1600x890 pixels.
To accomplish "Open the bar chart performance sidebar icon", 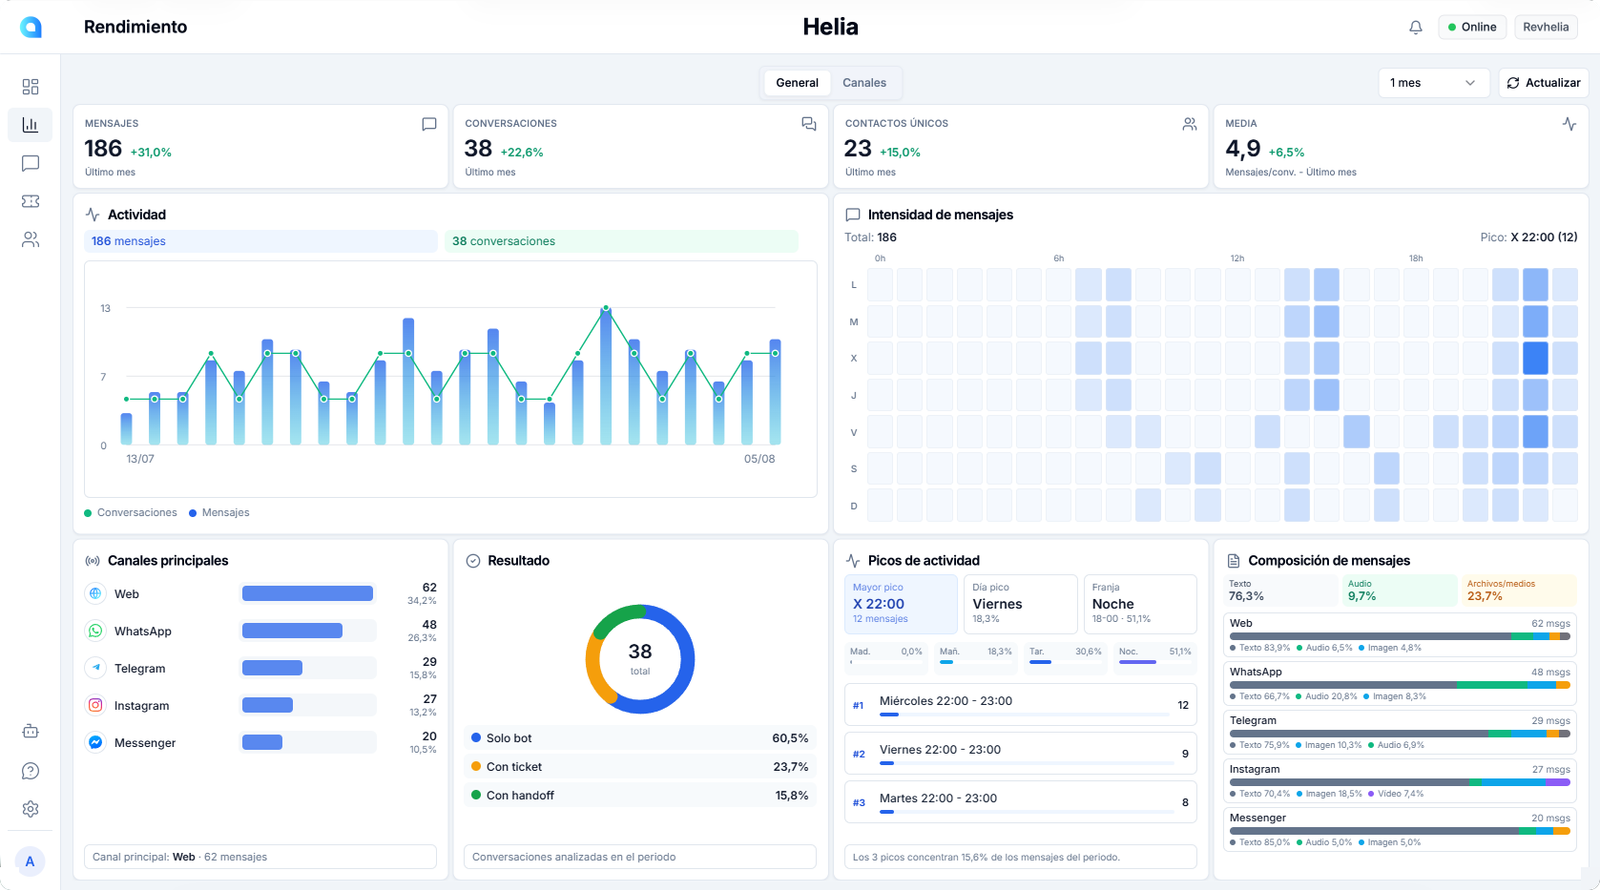I will (x=31, y=125).
